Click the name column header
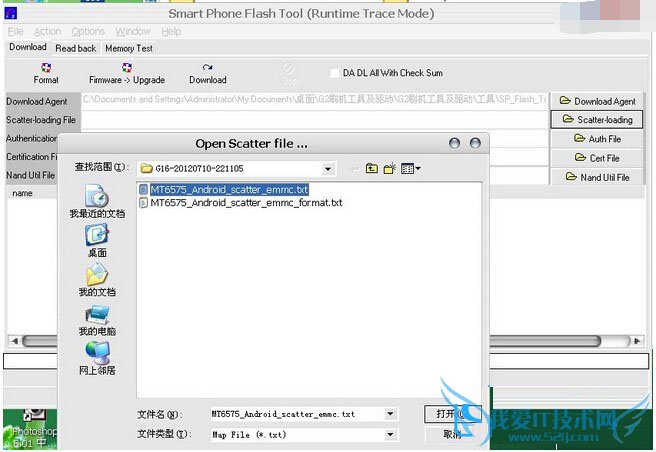 coord(22,193)
